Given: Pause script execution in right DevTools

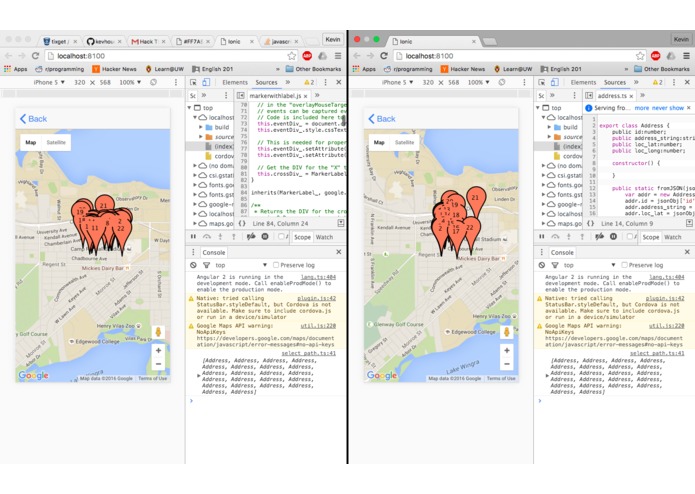Looking at the screenshot, I should tap(542, 237).
